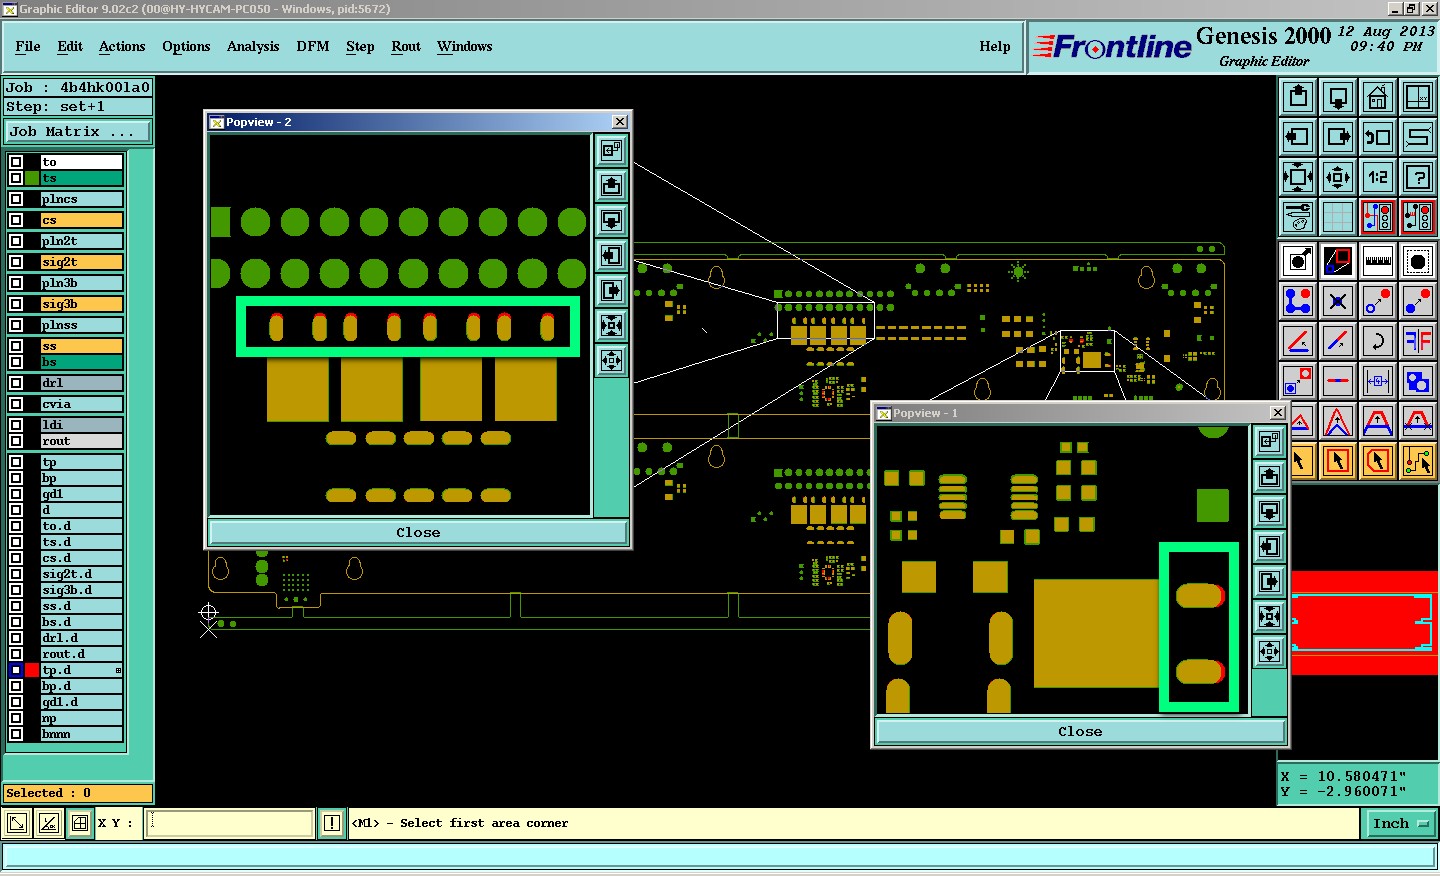Click the 1:2 zoom scale icon
The image size is (1440, 876).
point(1377,178)
